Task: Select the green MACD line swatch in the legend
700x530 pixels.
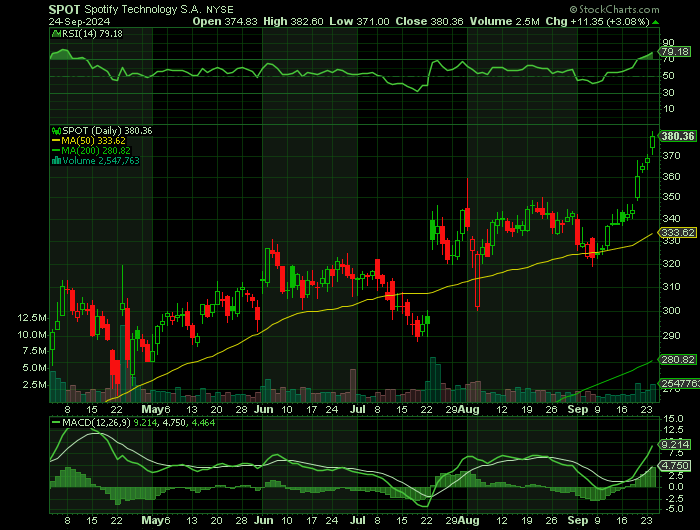Action: tap(56, 422)
